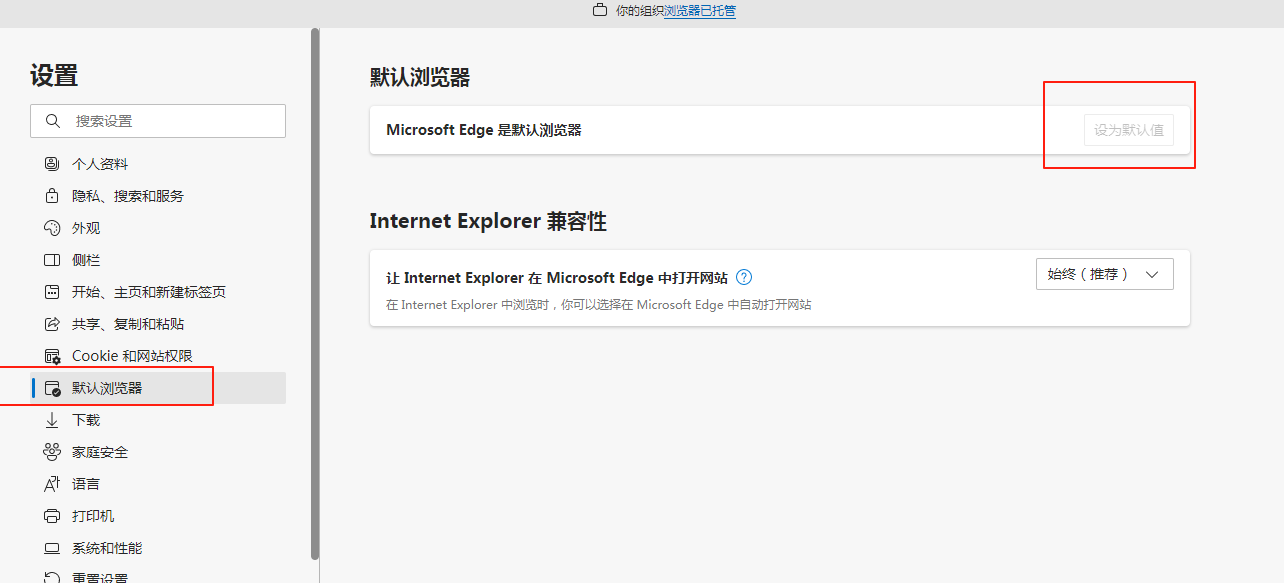Click the Sidebar (侧栏) panel icon
Screen dimensions: 1284x583
(x=53, y=260)
